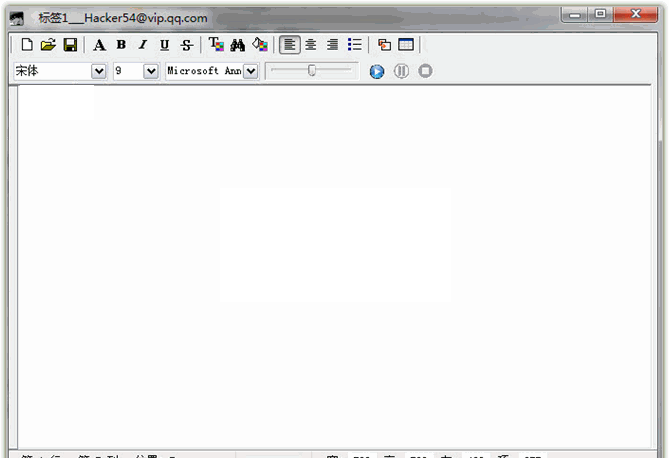Open a file with the folder icon
The width and height of the screenshot is (669, 458).
pos(48,45)
